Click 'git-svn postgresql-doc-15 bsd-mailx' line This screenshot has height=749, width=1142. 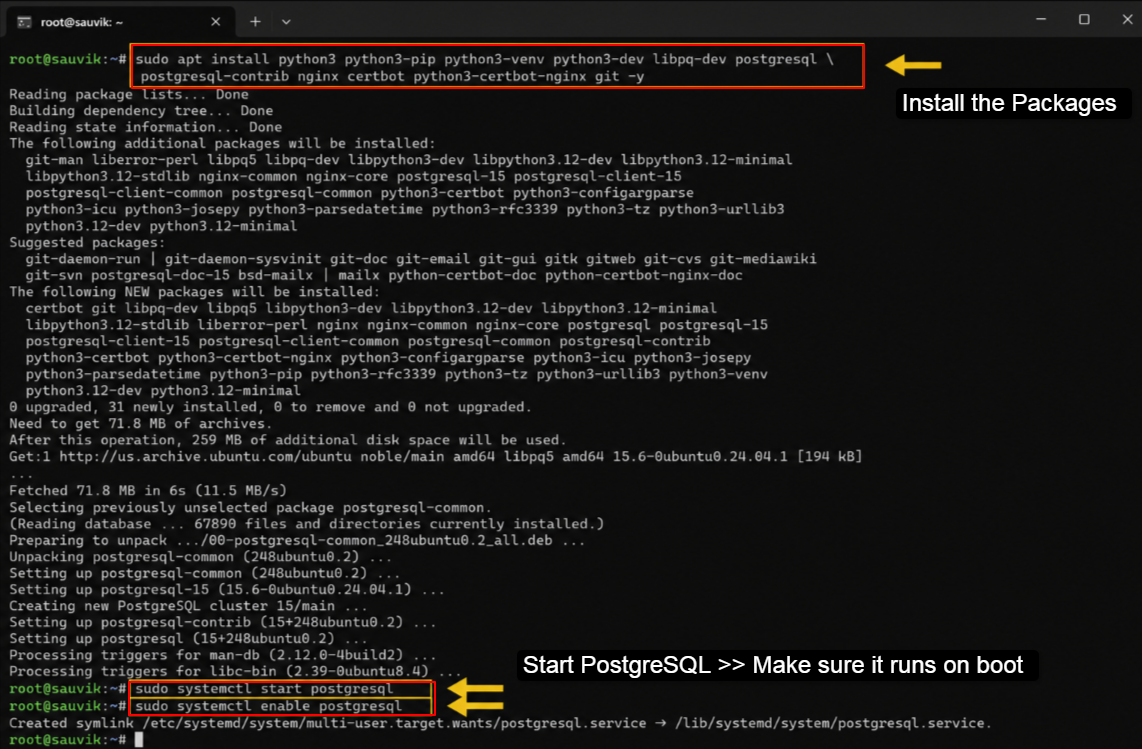[x=384, y=275]
